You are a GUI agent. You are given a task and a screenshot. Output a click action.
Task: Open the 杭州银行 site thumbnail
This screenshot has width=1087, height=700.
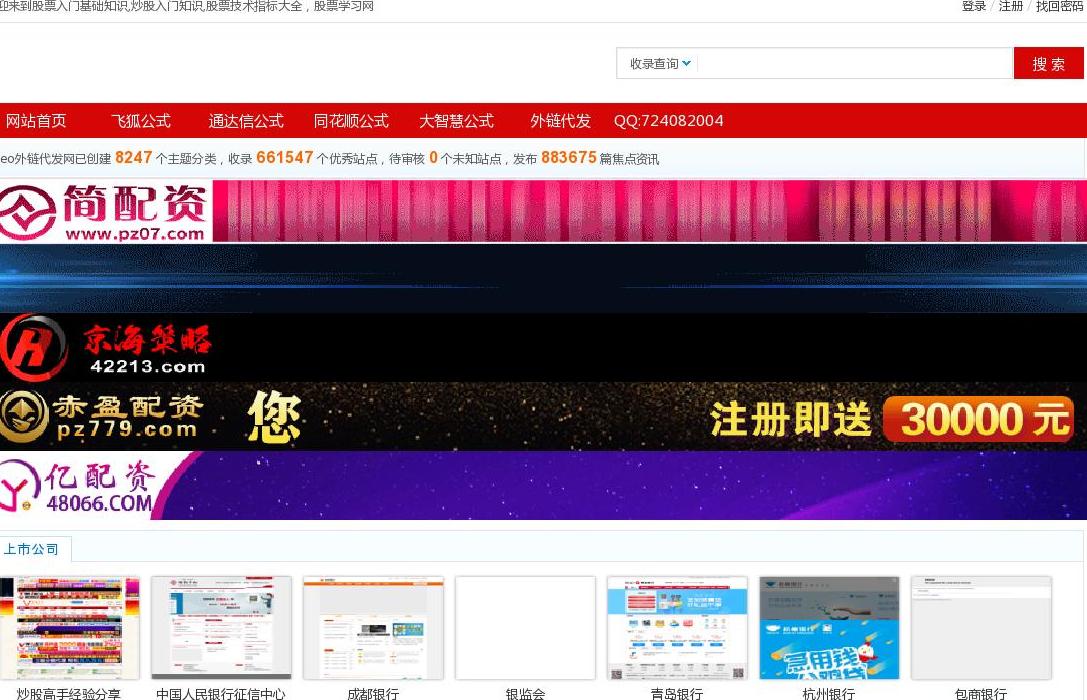pos(829,628)
